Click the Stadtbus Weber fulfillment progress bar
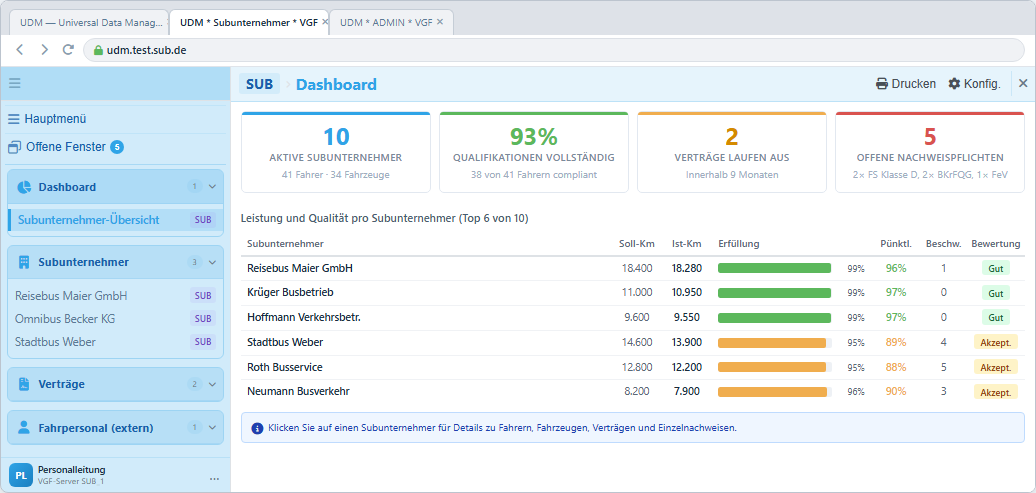The width and height of the screenshot is (1036, 493). (774, 342)
